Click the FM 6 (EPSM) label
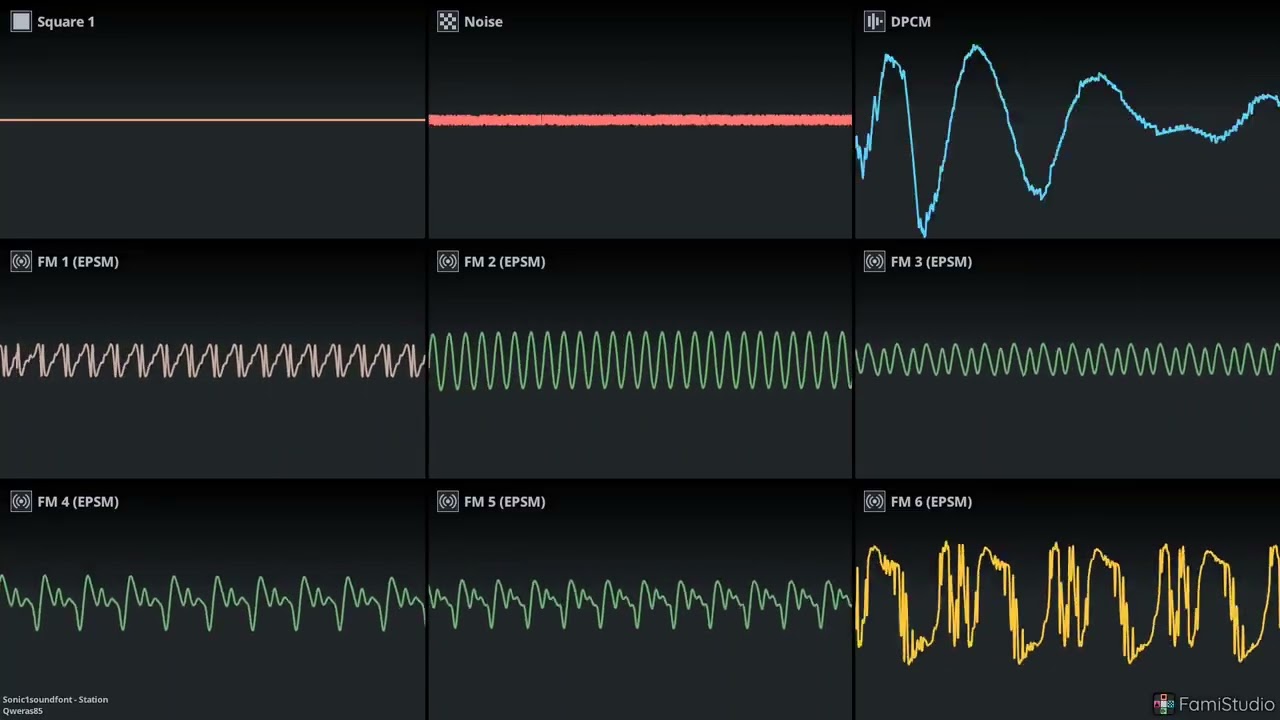 pos(932,501)
